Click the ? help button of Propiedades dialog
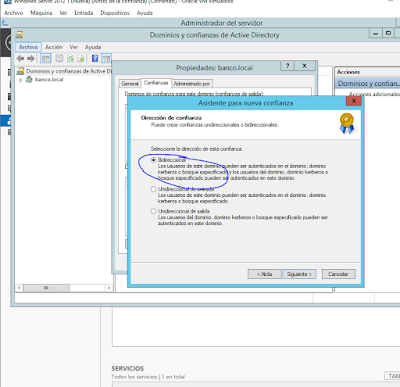The height and width of the screenshot is (387, 400). coord(287,66)
